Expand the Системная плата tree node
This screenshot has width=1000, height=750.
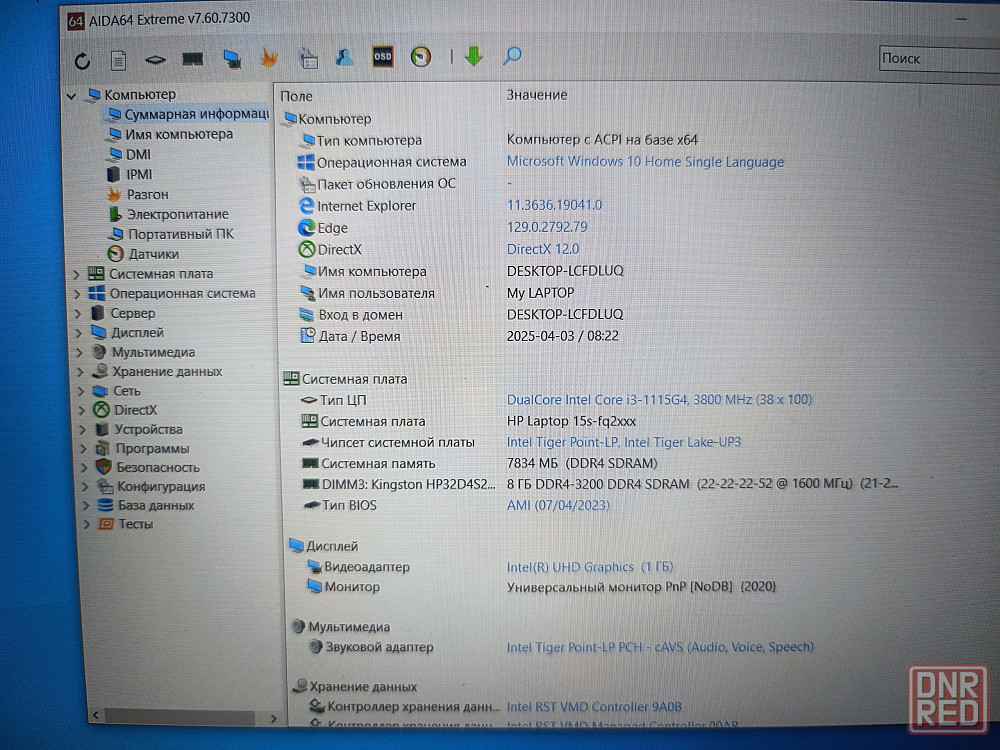pyautogui.click(x=77, y=275)
